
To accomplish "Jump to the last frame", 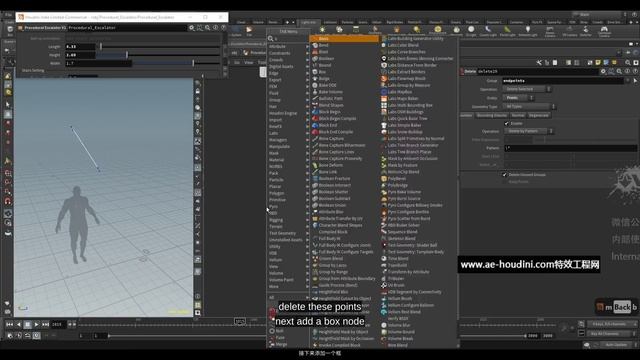I will click(45, 324).
